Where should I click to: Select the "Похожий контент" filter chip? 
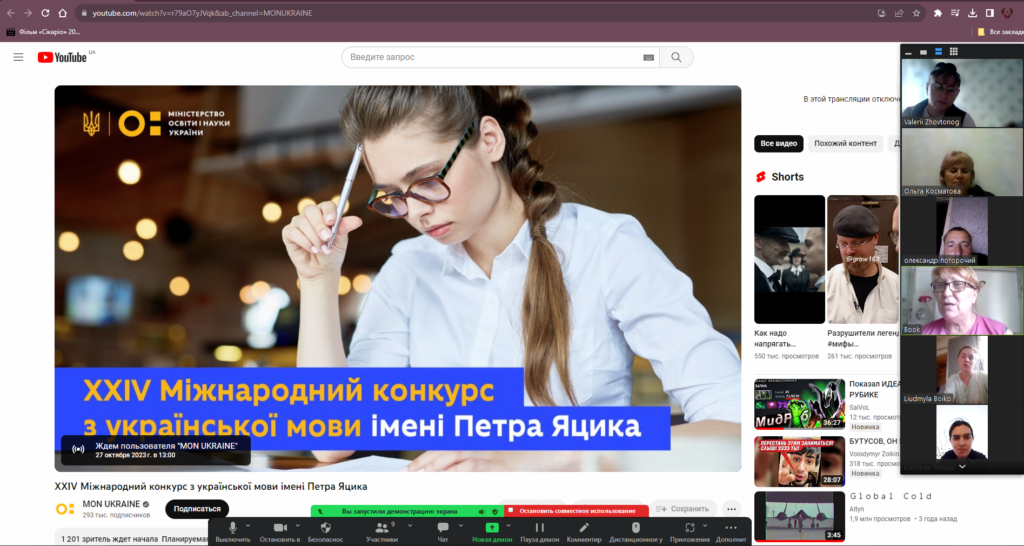(x=845, y=143)
